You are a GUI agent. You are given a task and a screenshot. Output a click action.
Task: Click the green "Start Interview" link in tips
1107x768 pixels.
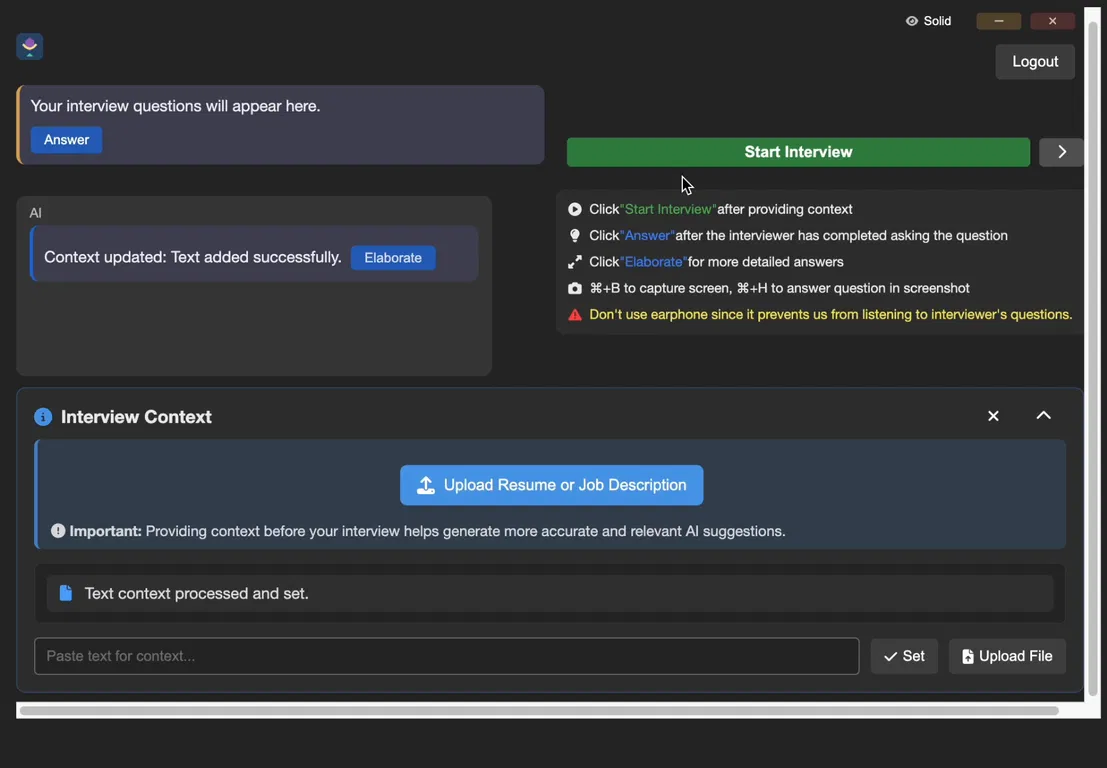point(668,210)
